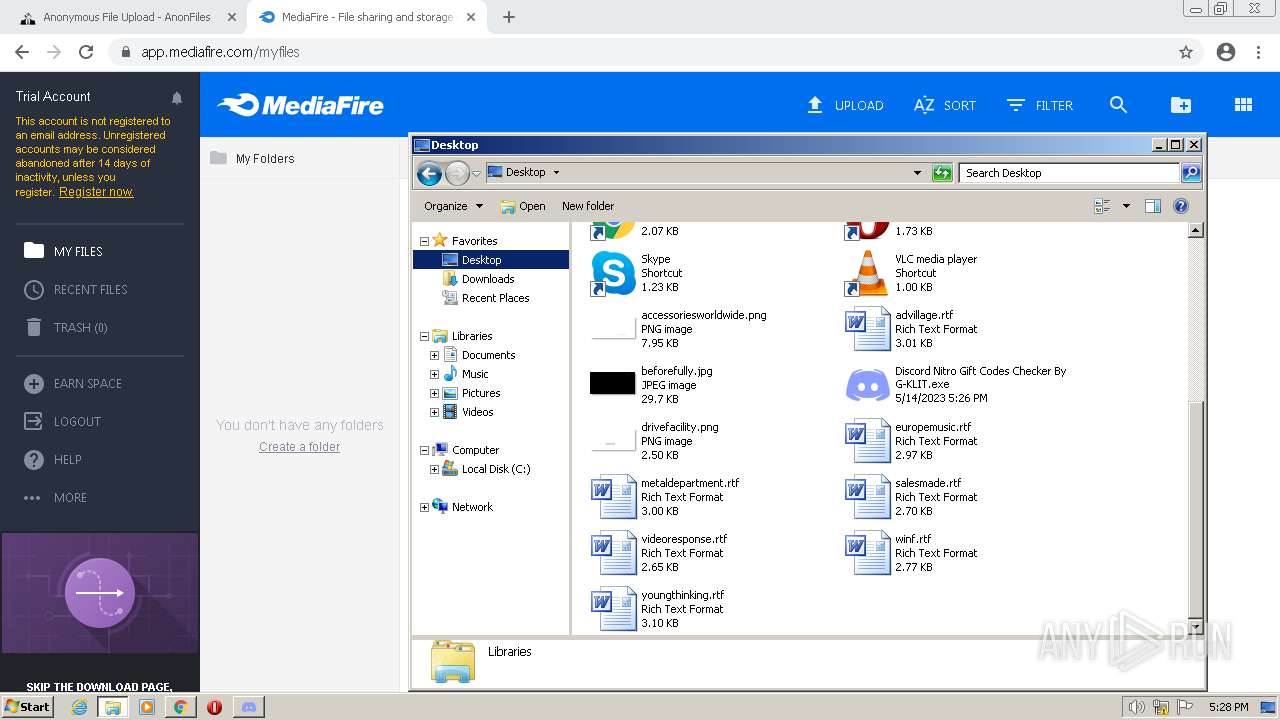1280x720 pixels.
Task: Open the change view dropdown arrow
Action: coord(1126,206)
